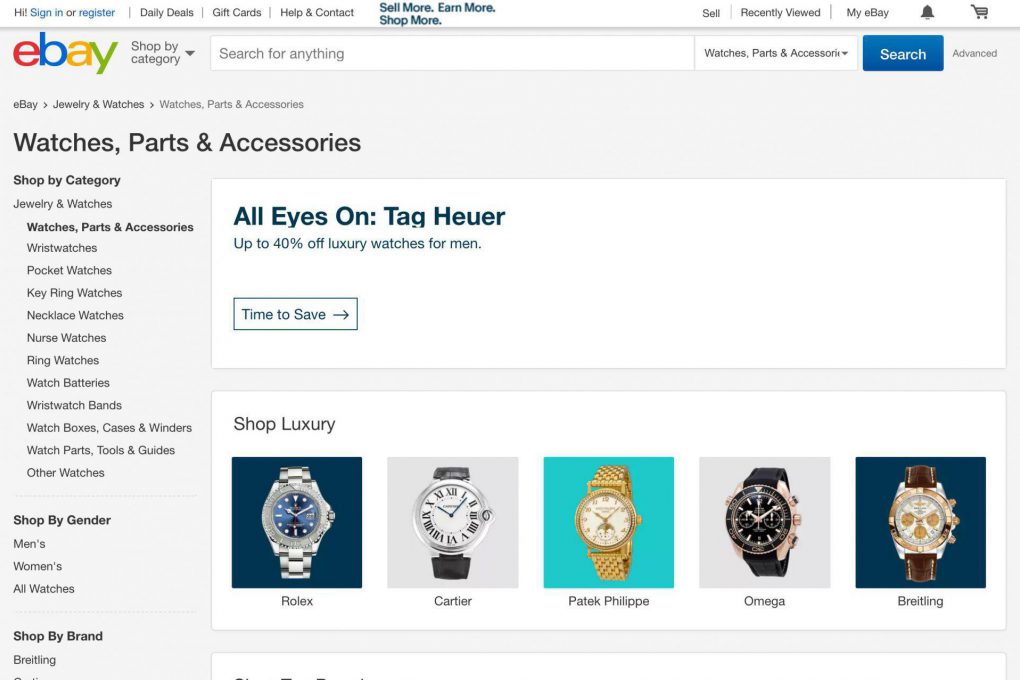This screenshot has width=1020, height=680.
Task: Open the shopping cart
Action: click(979, 13)
